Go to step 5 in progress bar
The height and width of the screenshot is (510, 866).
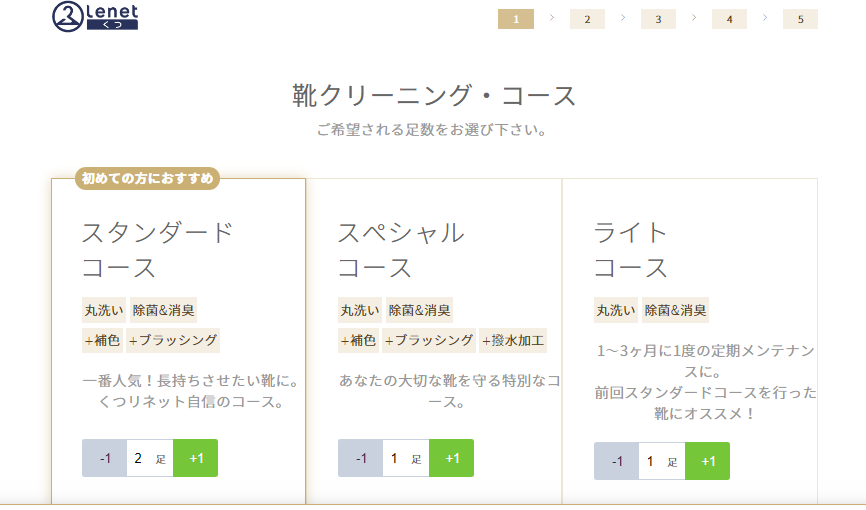tap(800, 19)
